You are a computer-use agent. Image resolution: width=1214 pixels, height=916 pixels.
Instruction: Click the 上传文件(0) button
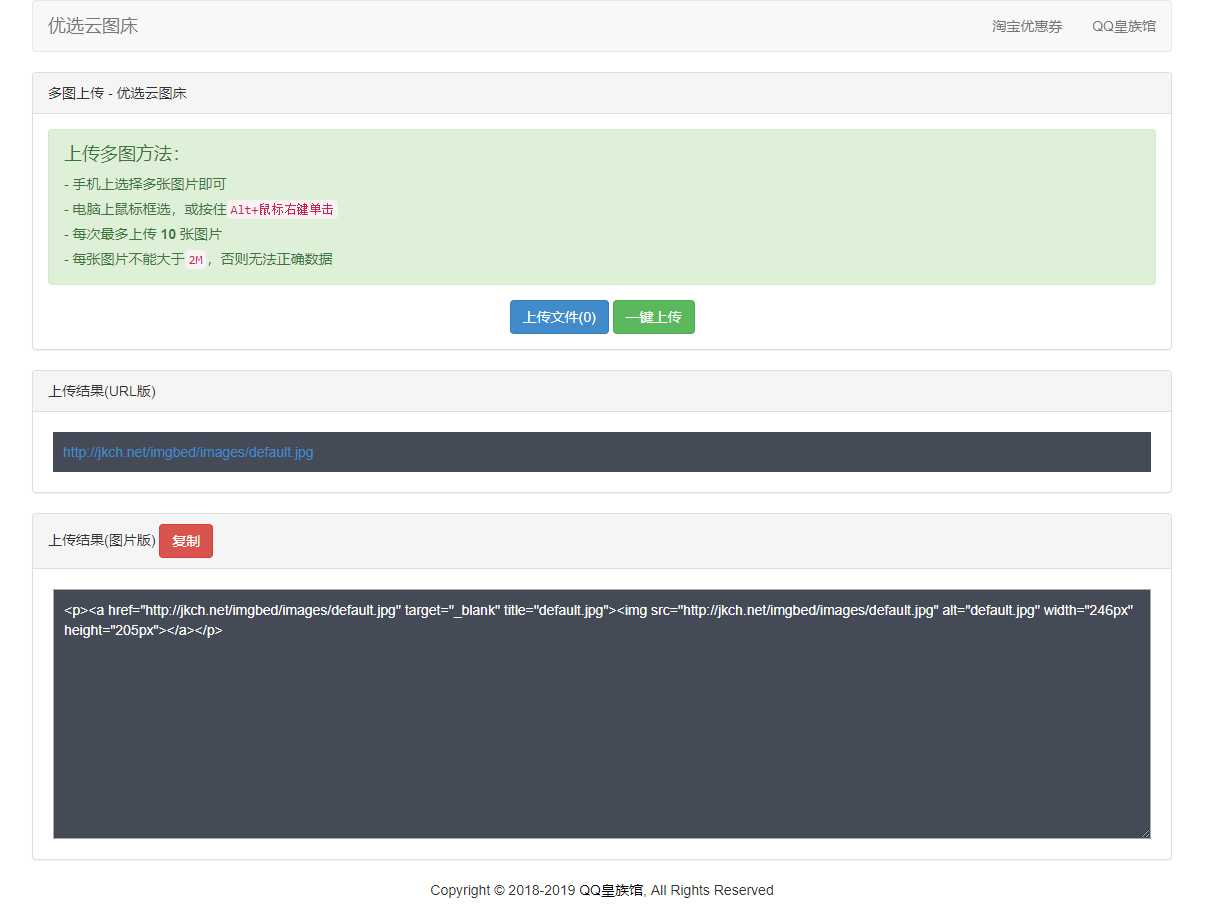[x=559, y=317]
